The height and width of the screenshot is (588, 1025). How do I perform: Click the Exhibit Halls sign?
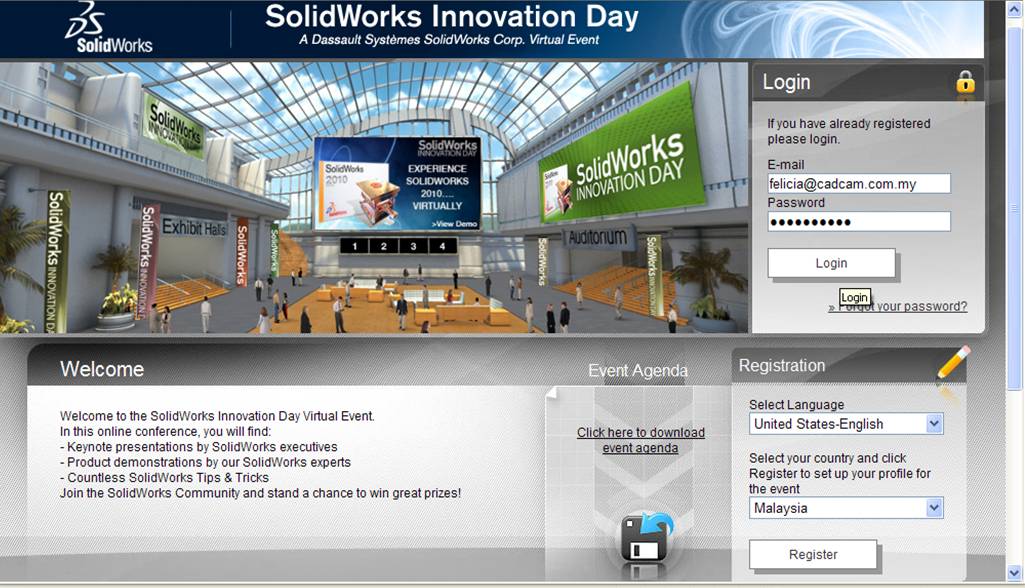click(x=193, y=228)
